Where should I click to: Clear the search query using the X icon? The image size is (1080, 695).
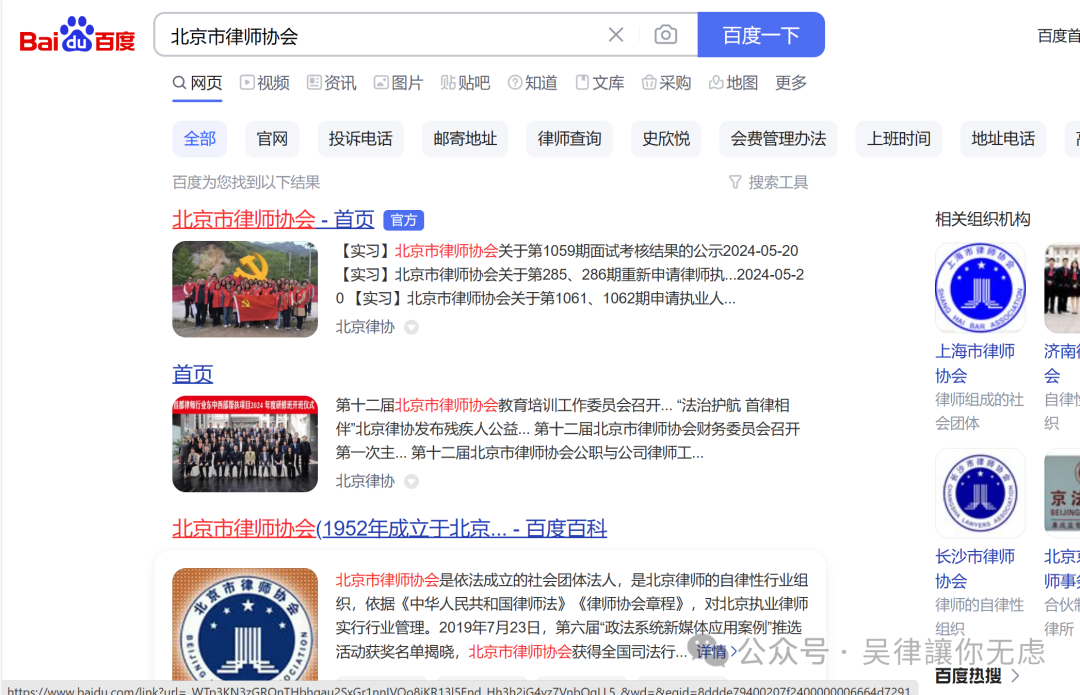[x=616, y=34]
